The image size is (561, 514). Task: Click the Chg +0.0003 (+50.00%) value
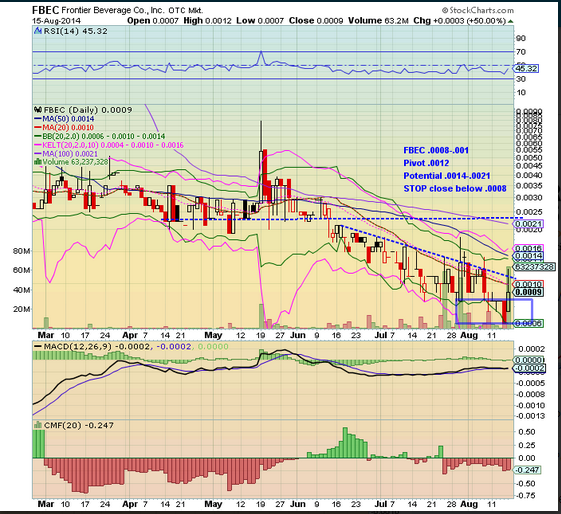[459, 21]
